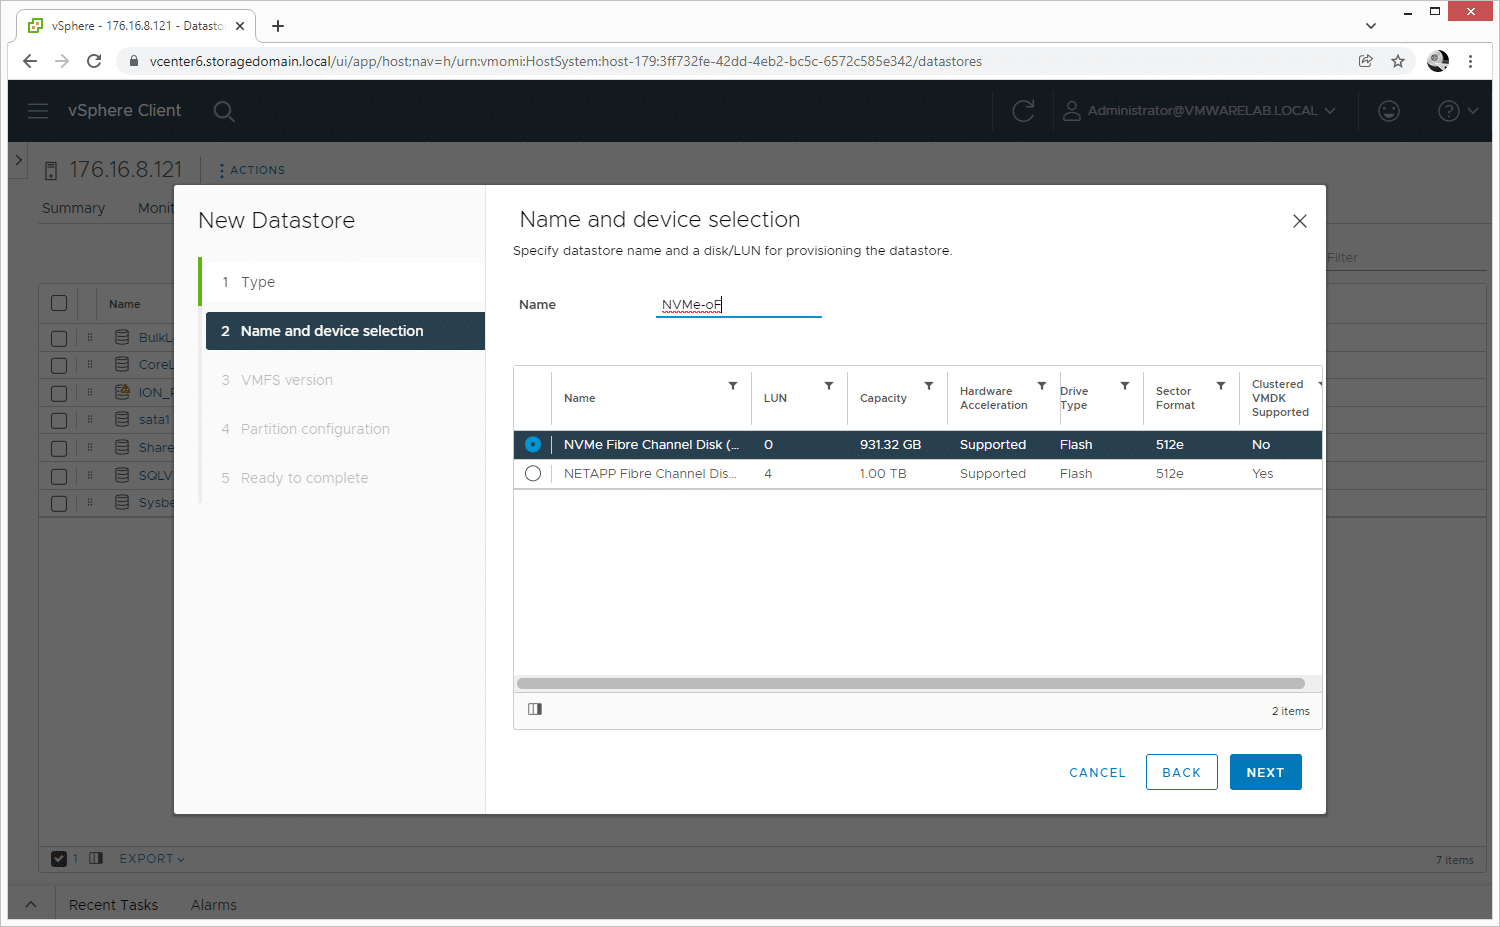Click the column toggle icon beside EXPORT
This screenshot has height=927, width=1500.
tap(96, 858)
